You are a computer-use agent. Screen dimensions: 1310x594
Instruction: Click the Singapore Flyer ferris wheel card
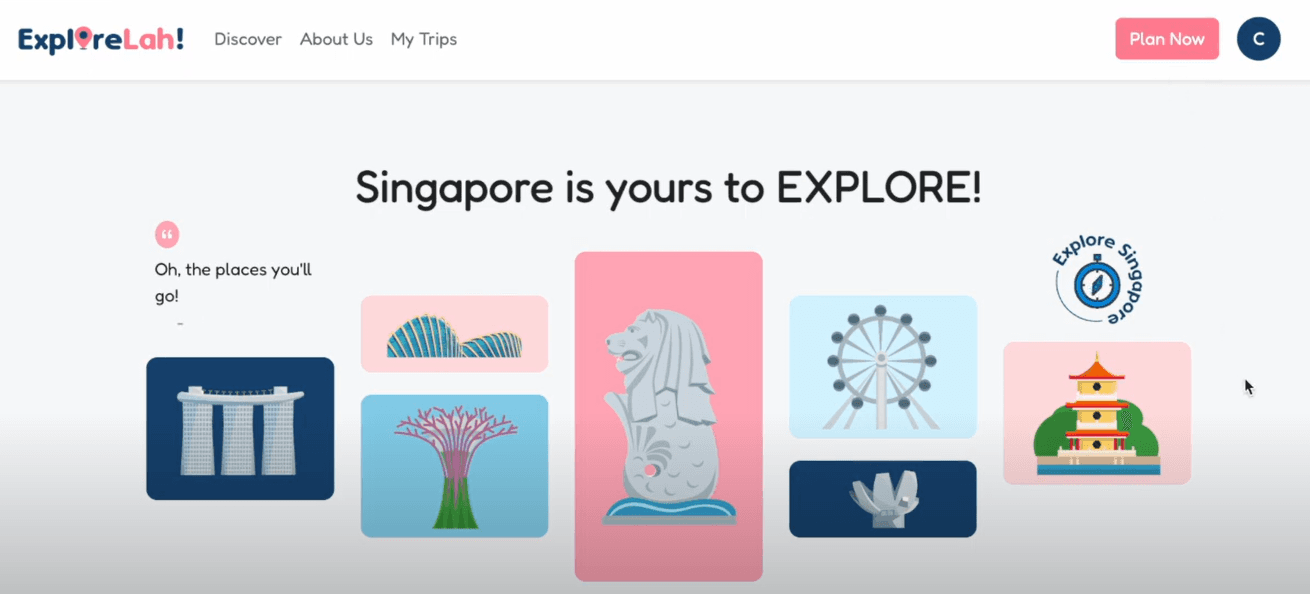[882, 366]
